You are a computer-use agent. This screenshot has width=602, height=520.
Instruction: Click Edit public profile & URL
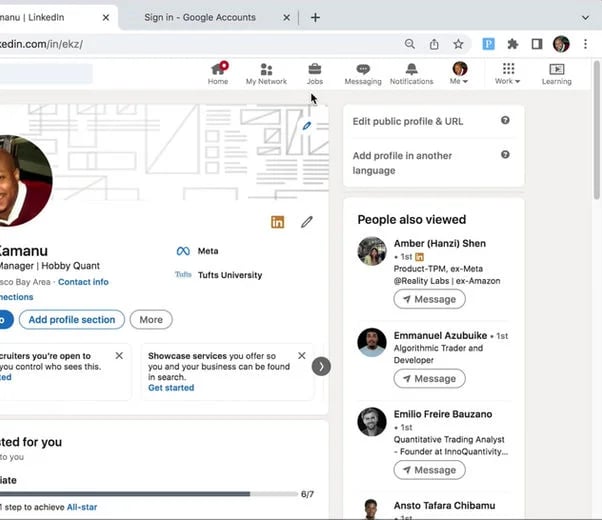(x=408, y=121)
